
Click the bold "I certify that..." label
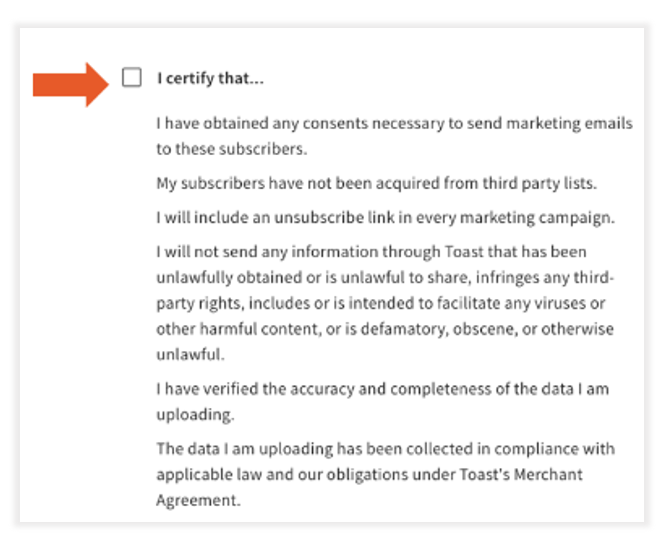point(210,79)
